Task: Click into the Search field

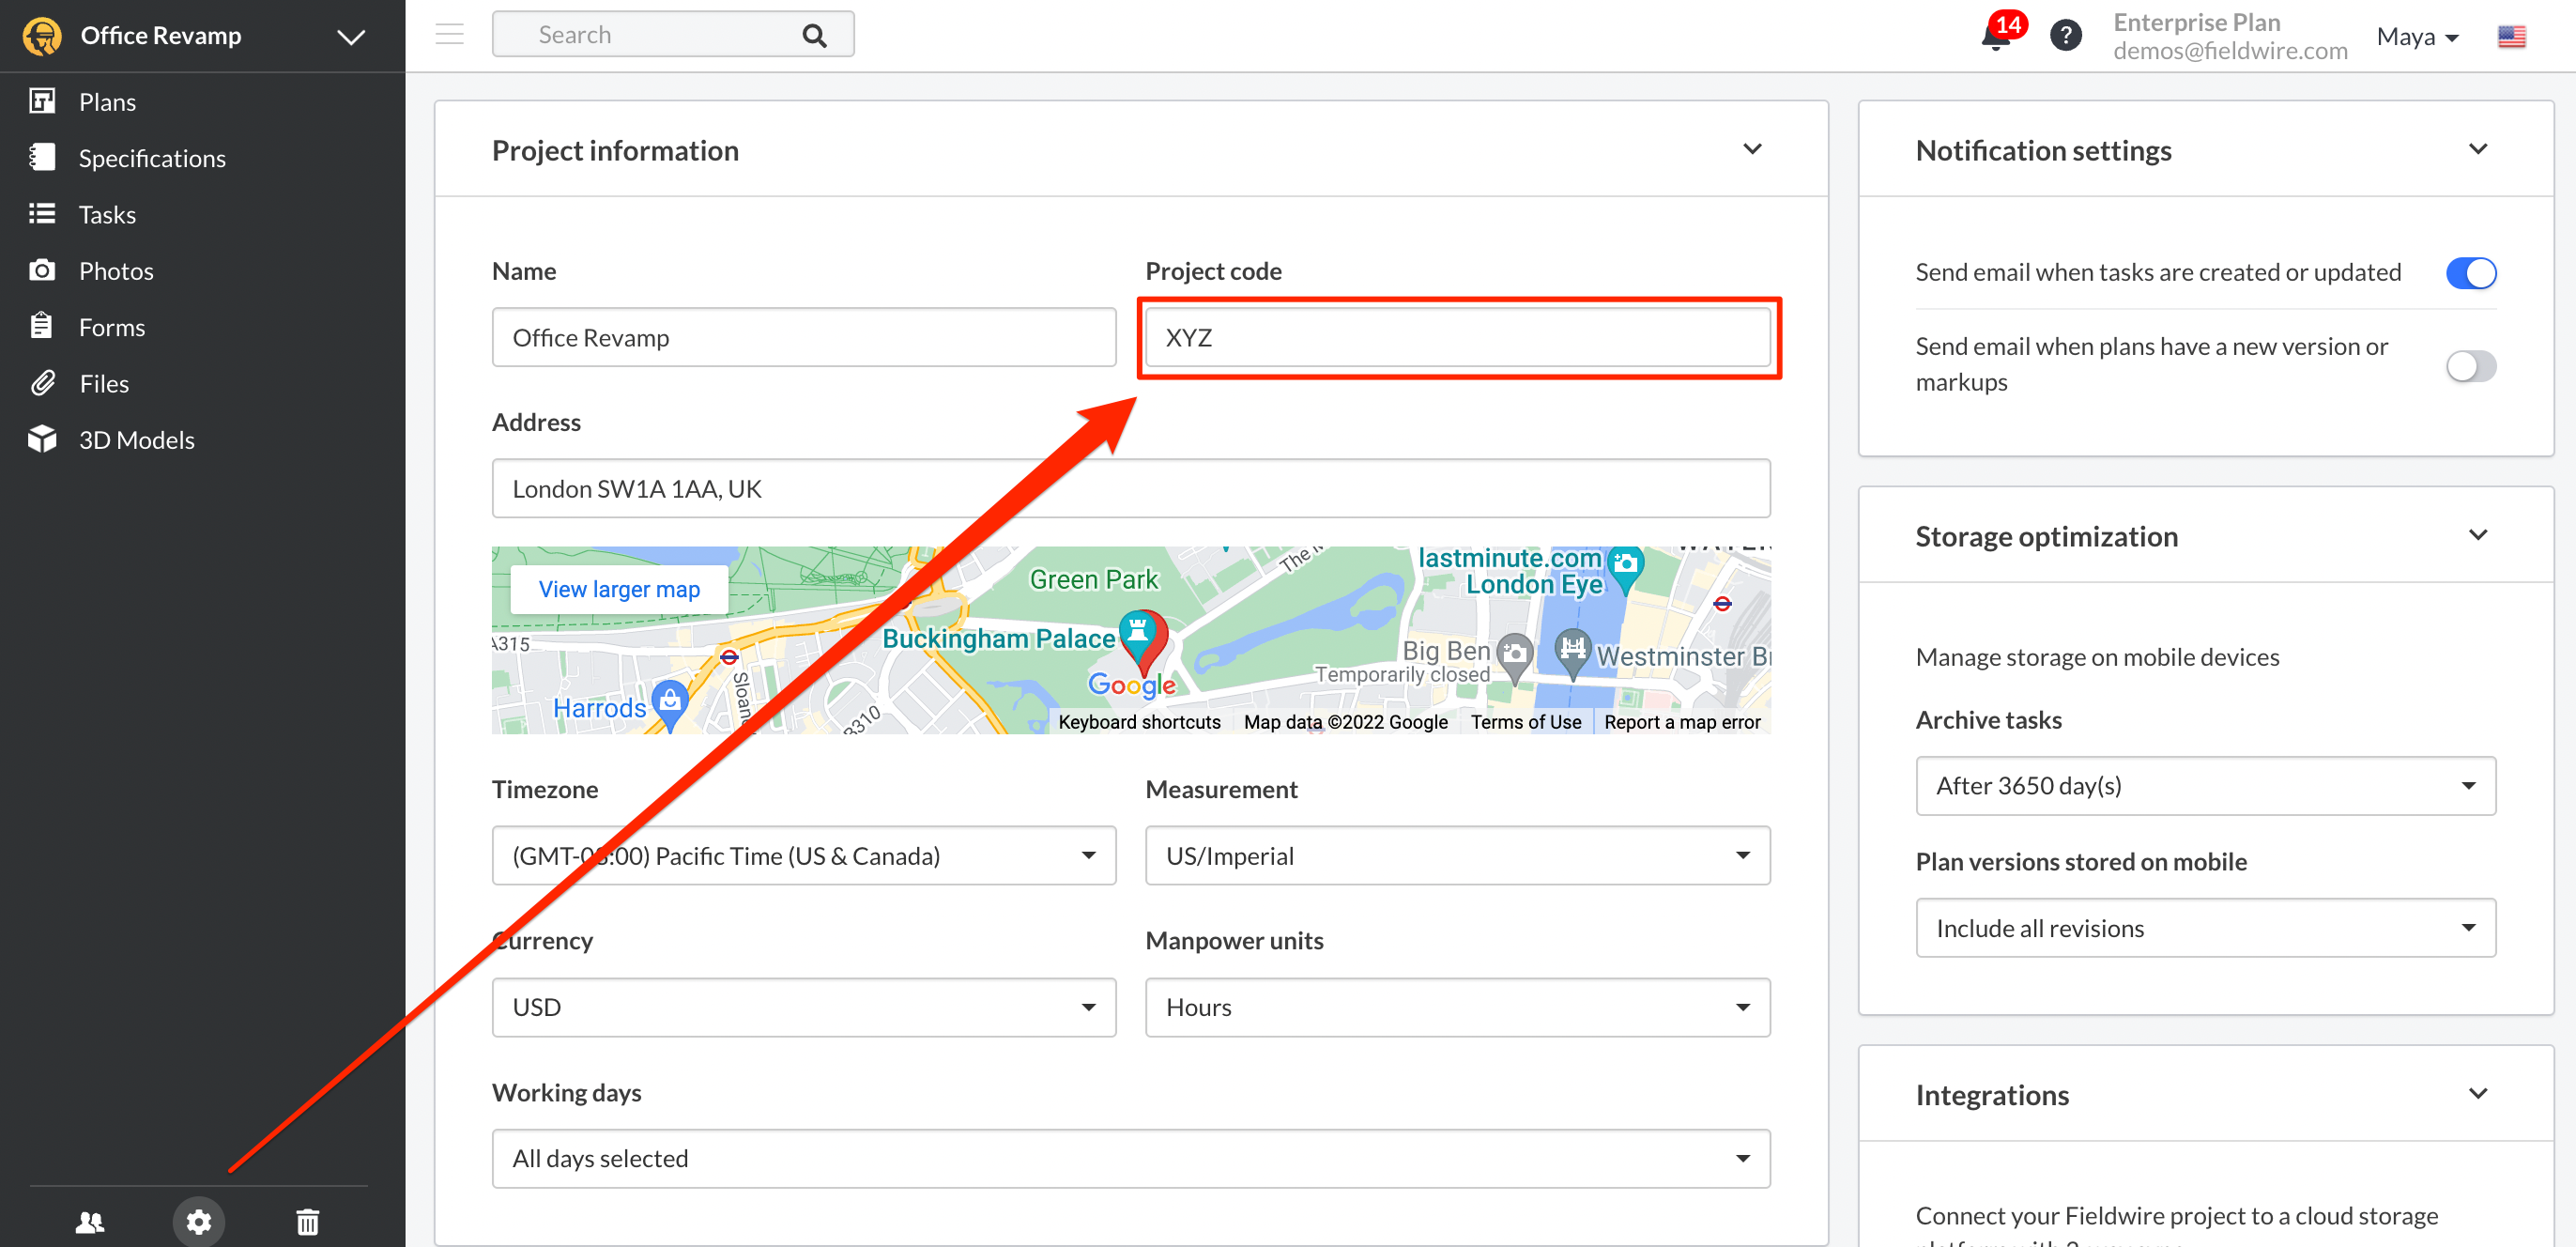Action: click(673, 34)
